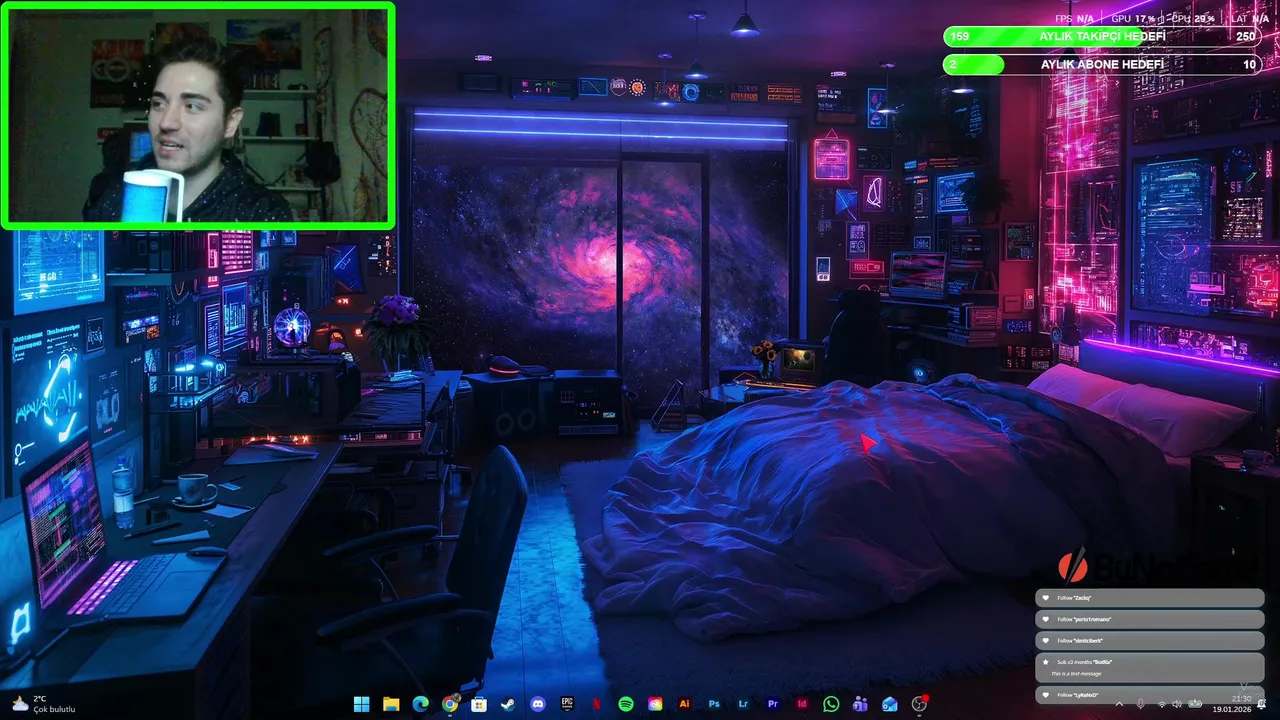
Task: Open the volume speaker tray icon
Action: [1177, 704]
